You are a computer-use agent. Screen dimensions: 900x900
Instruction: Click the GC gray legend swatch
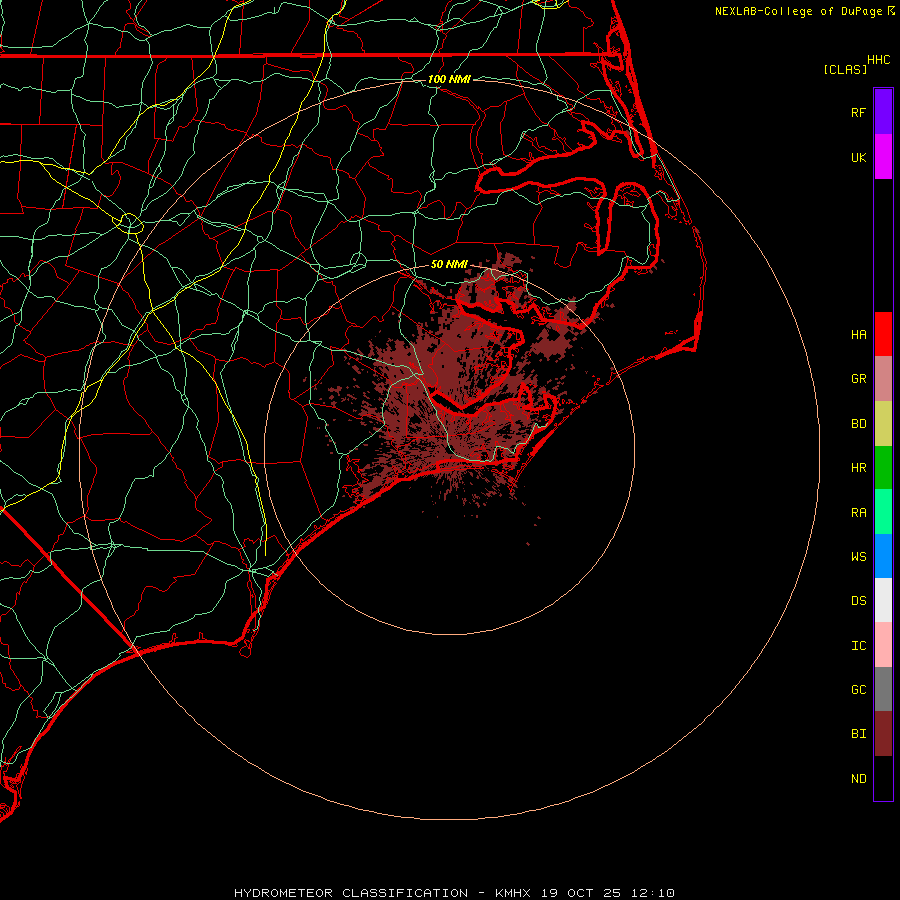883,689
